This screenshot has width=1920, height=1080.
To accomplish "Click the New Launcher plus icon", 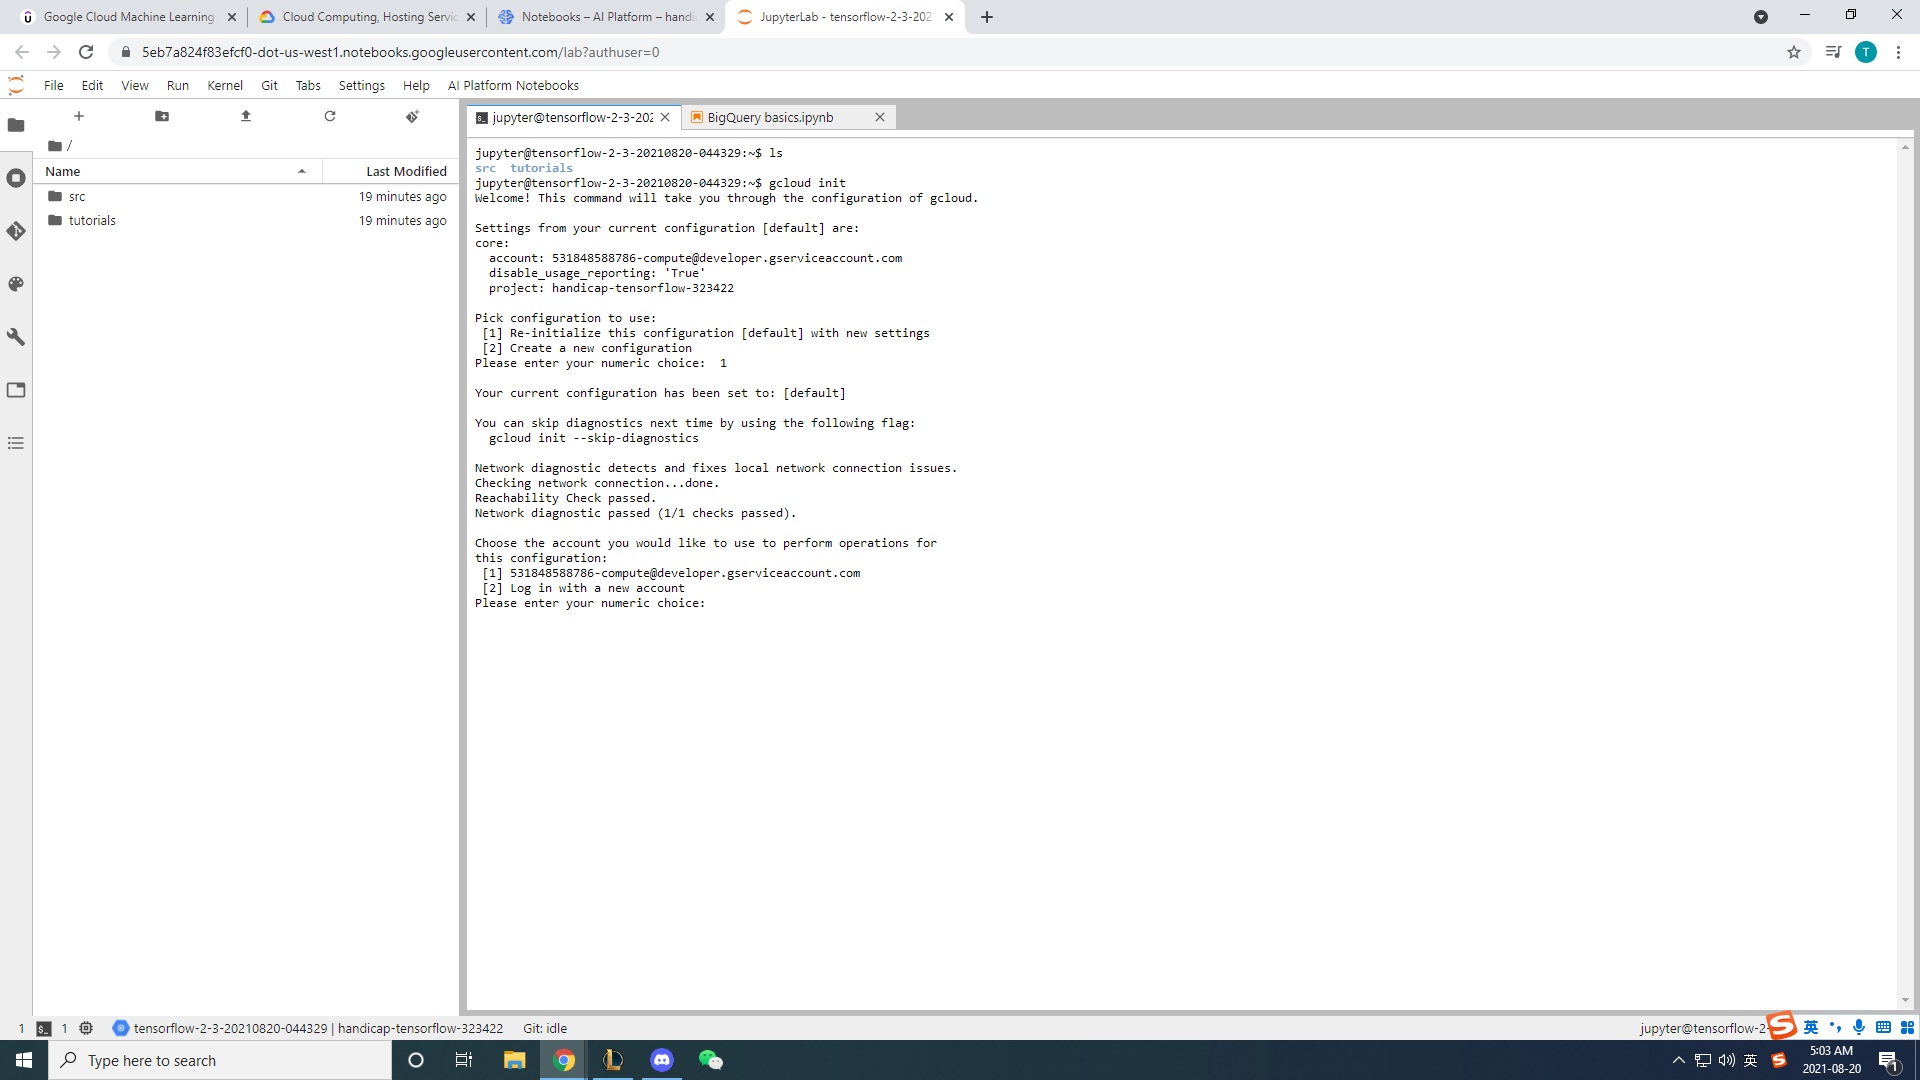I will click(79, 116).
